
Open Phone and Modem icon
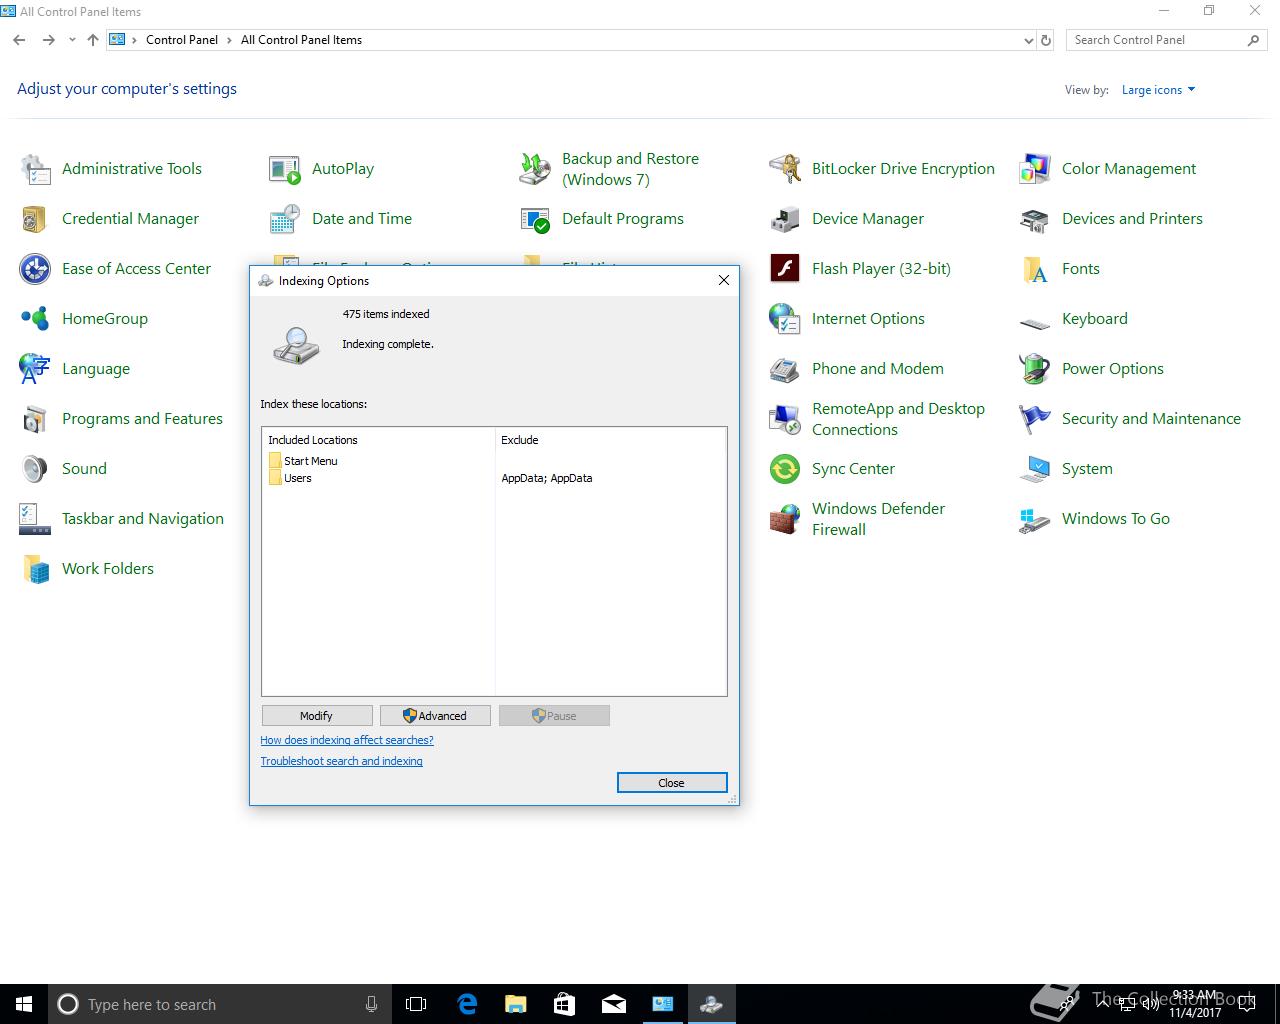pos(785,369)
